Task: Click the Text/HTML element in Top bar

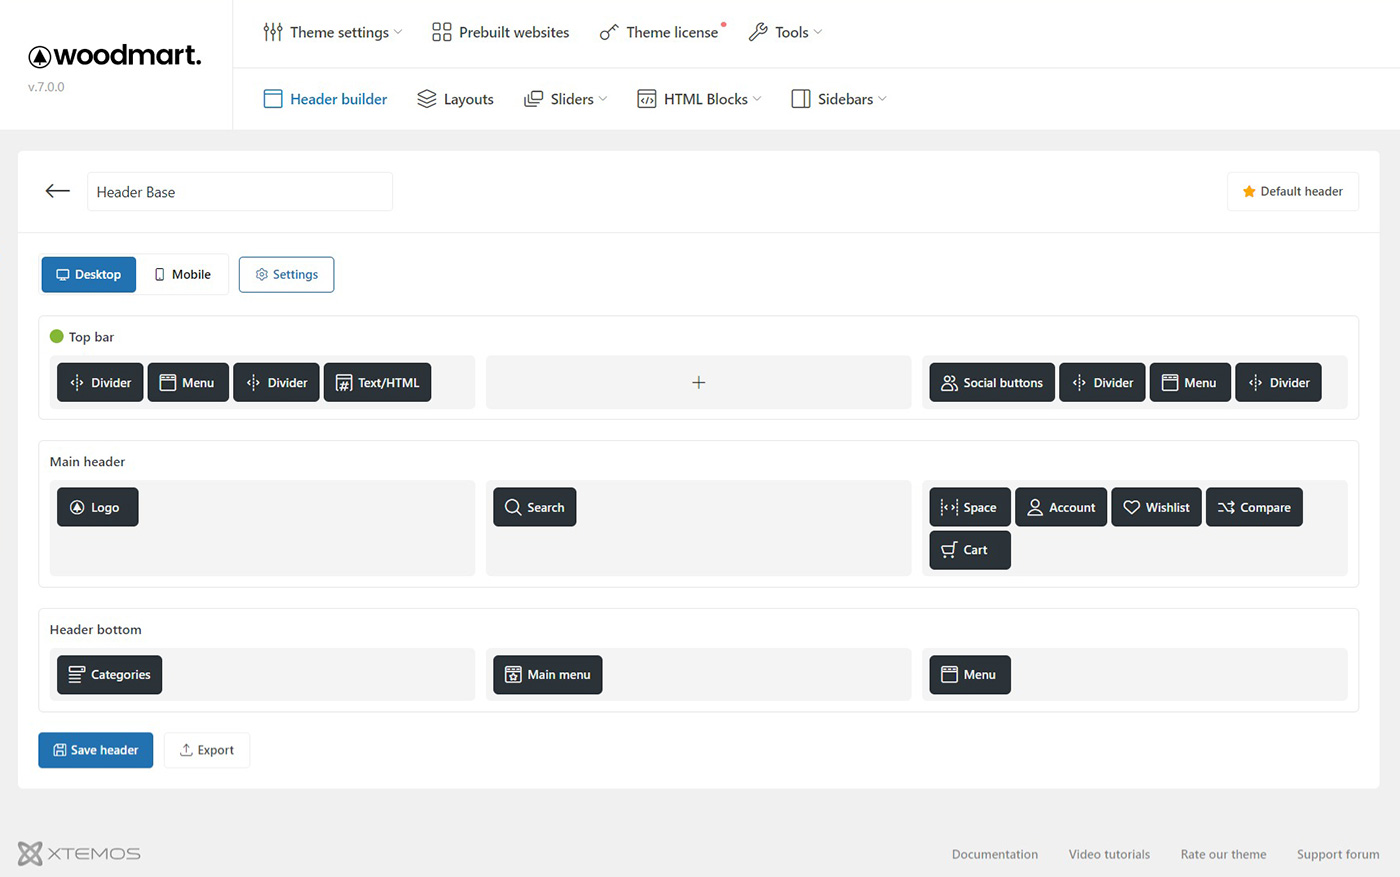Action: (x=377, y=382)
